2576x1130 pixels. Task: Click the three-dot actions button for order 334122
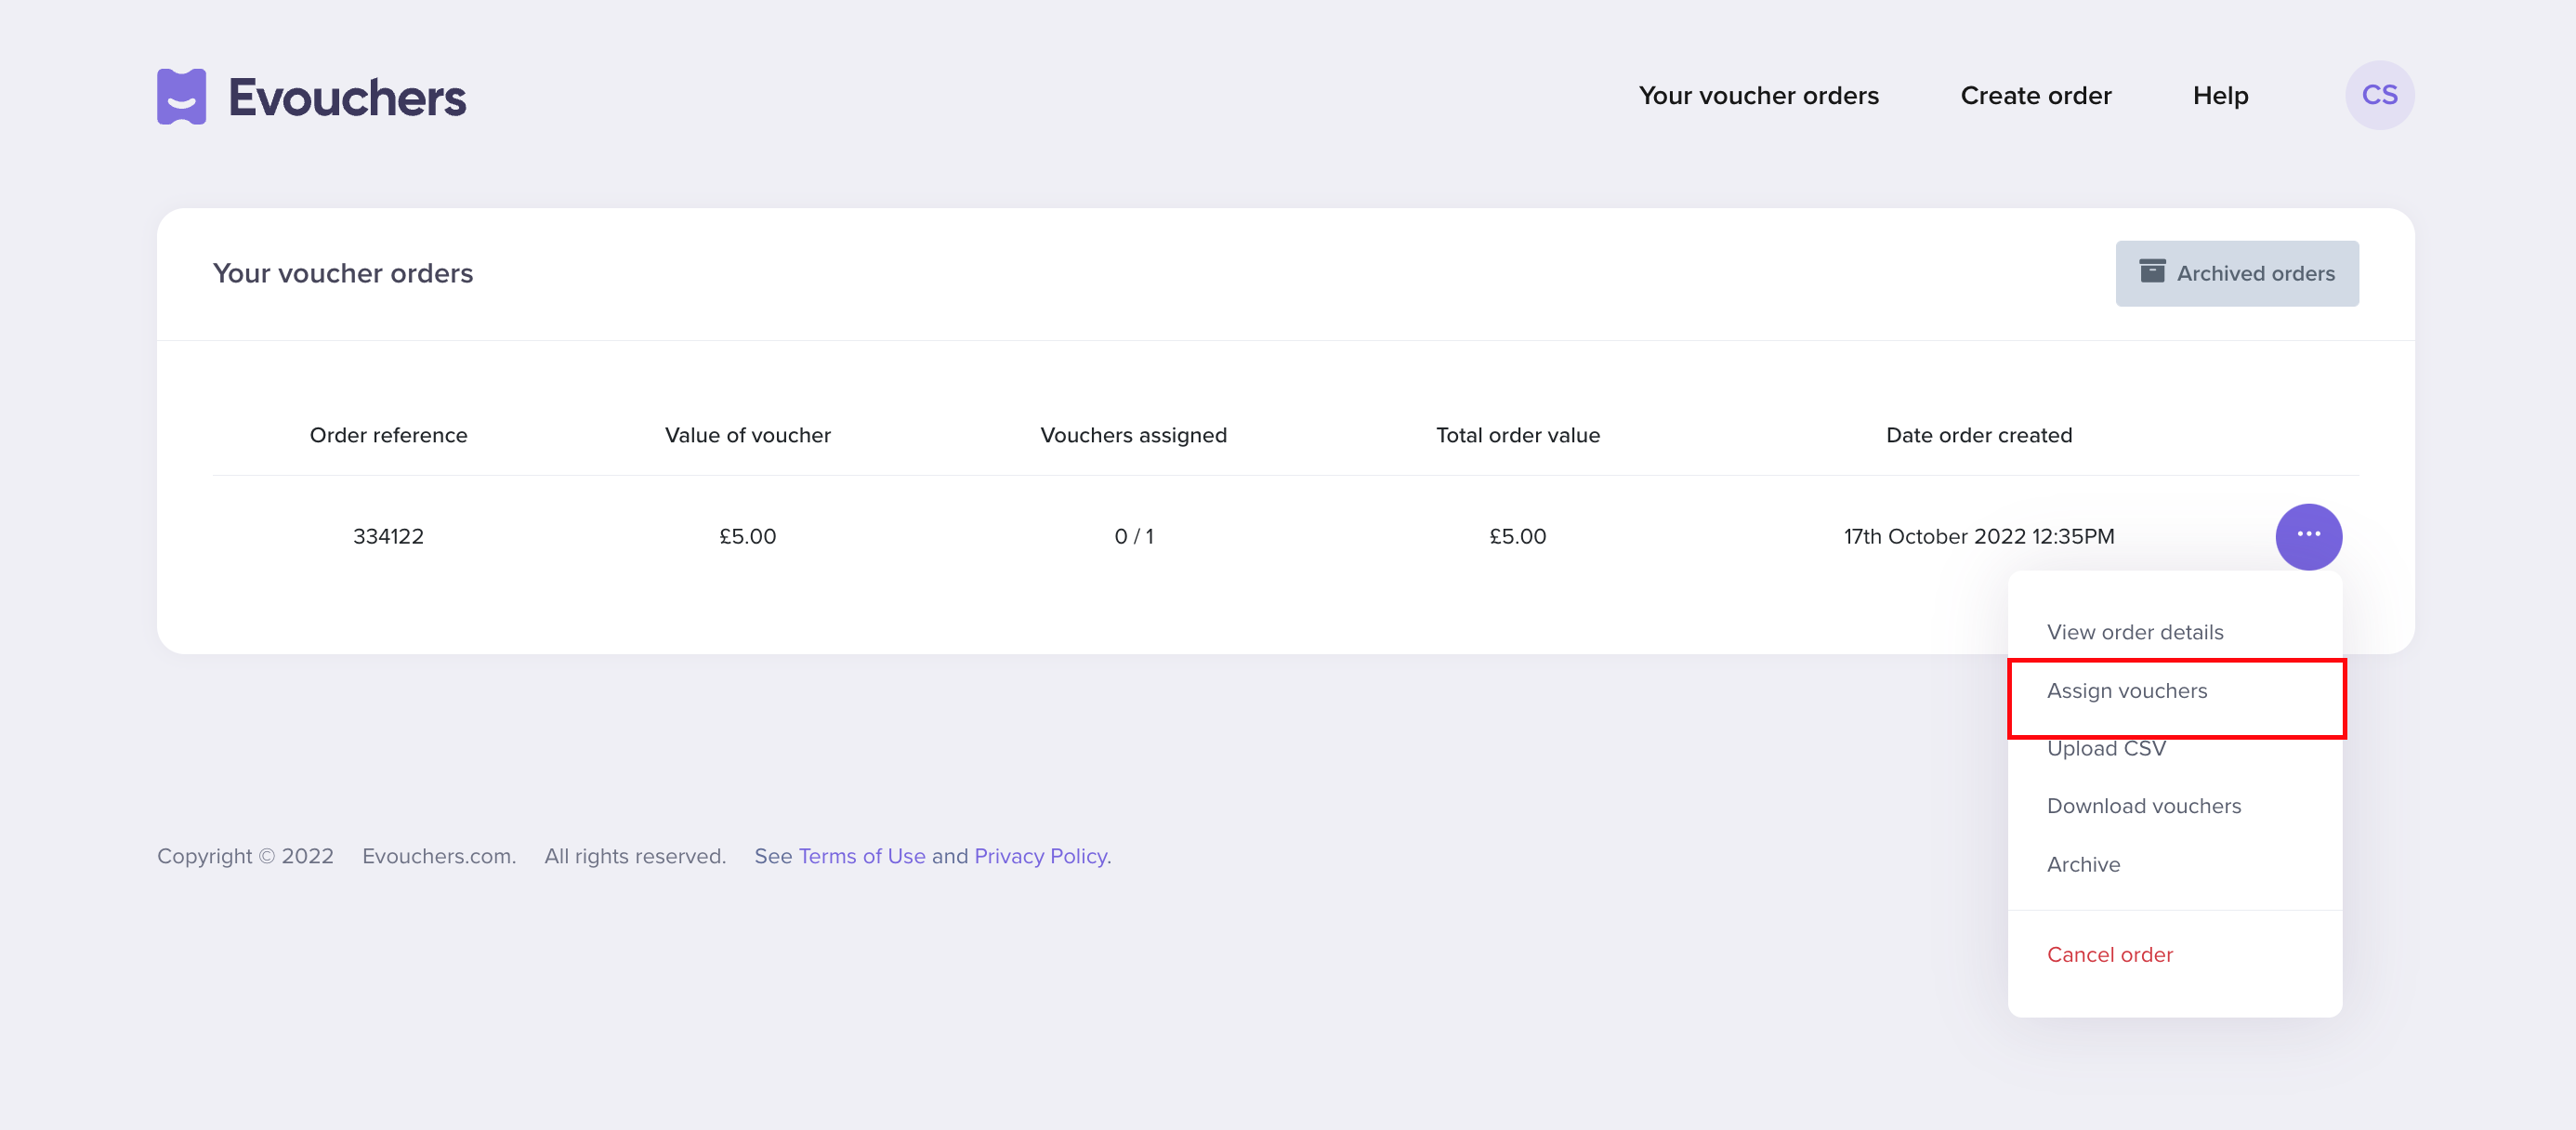2308,536
